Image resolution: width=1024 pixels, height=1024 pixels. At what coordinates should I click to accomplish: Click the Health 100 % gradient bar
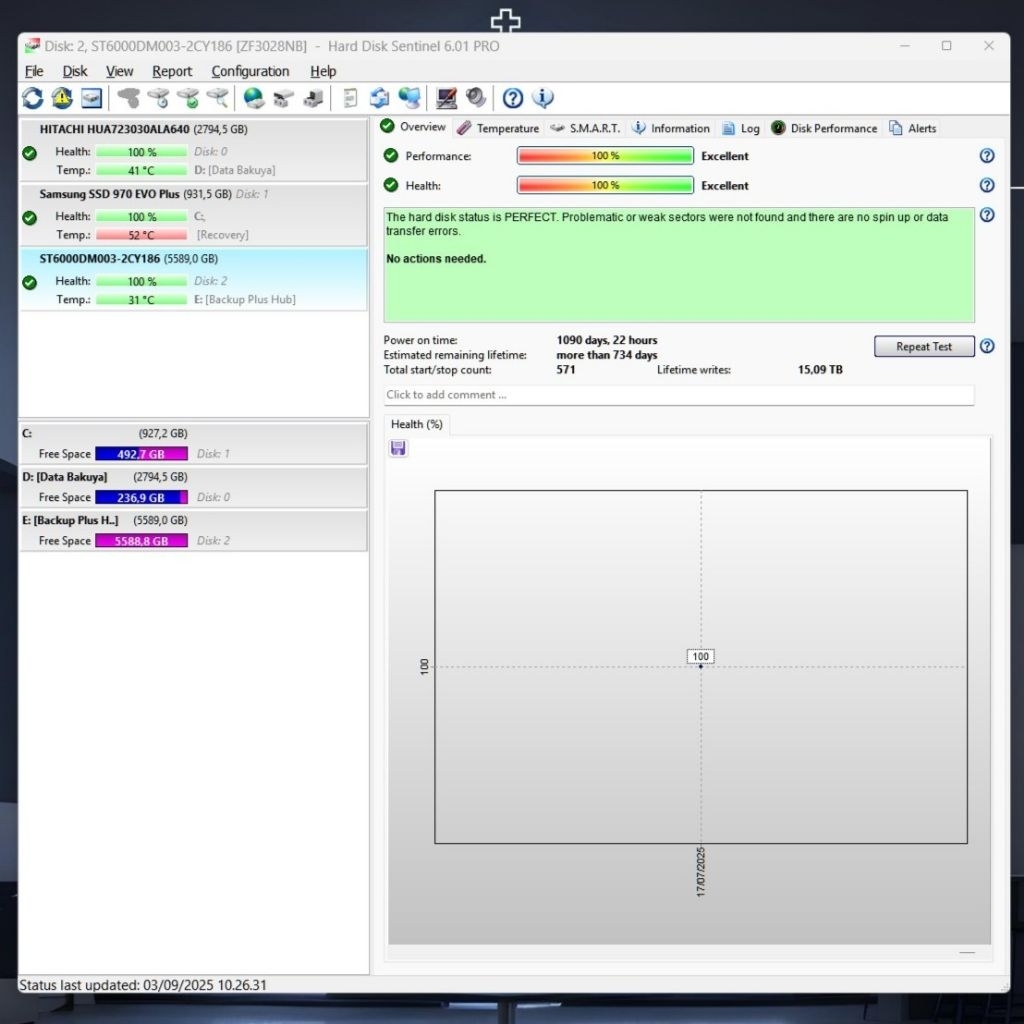tap(605, 185)
